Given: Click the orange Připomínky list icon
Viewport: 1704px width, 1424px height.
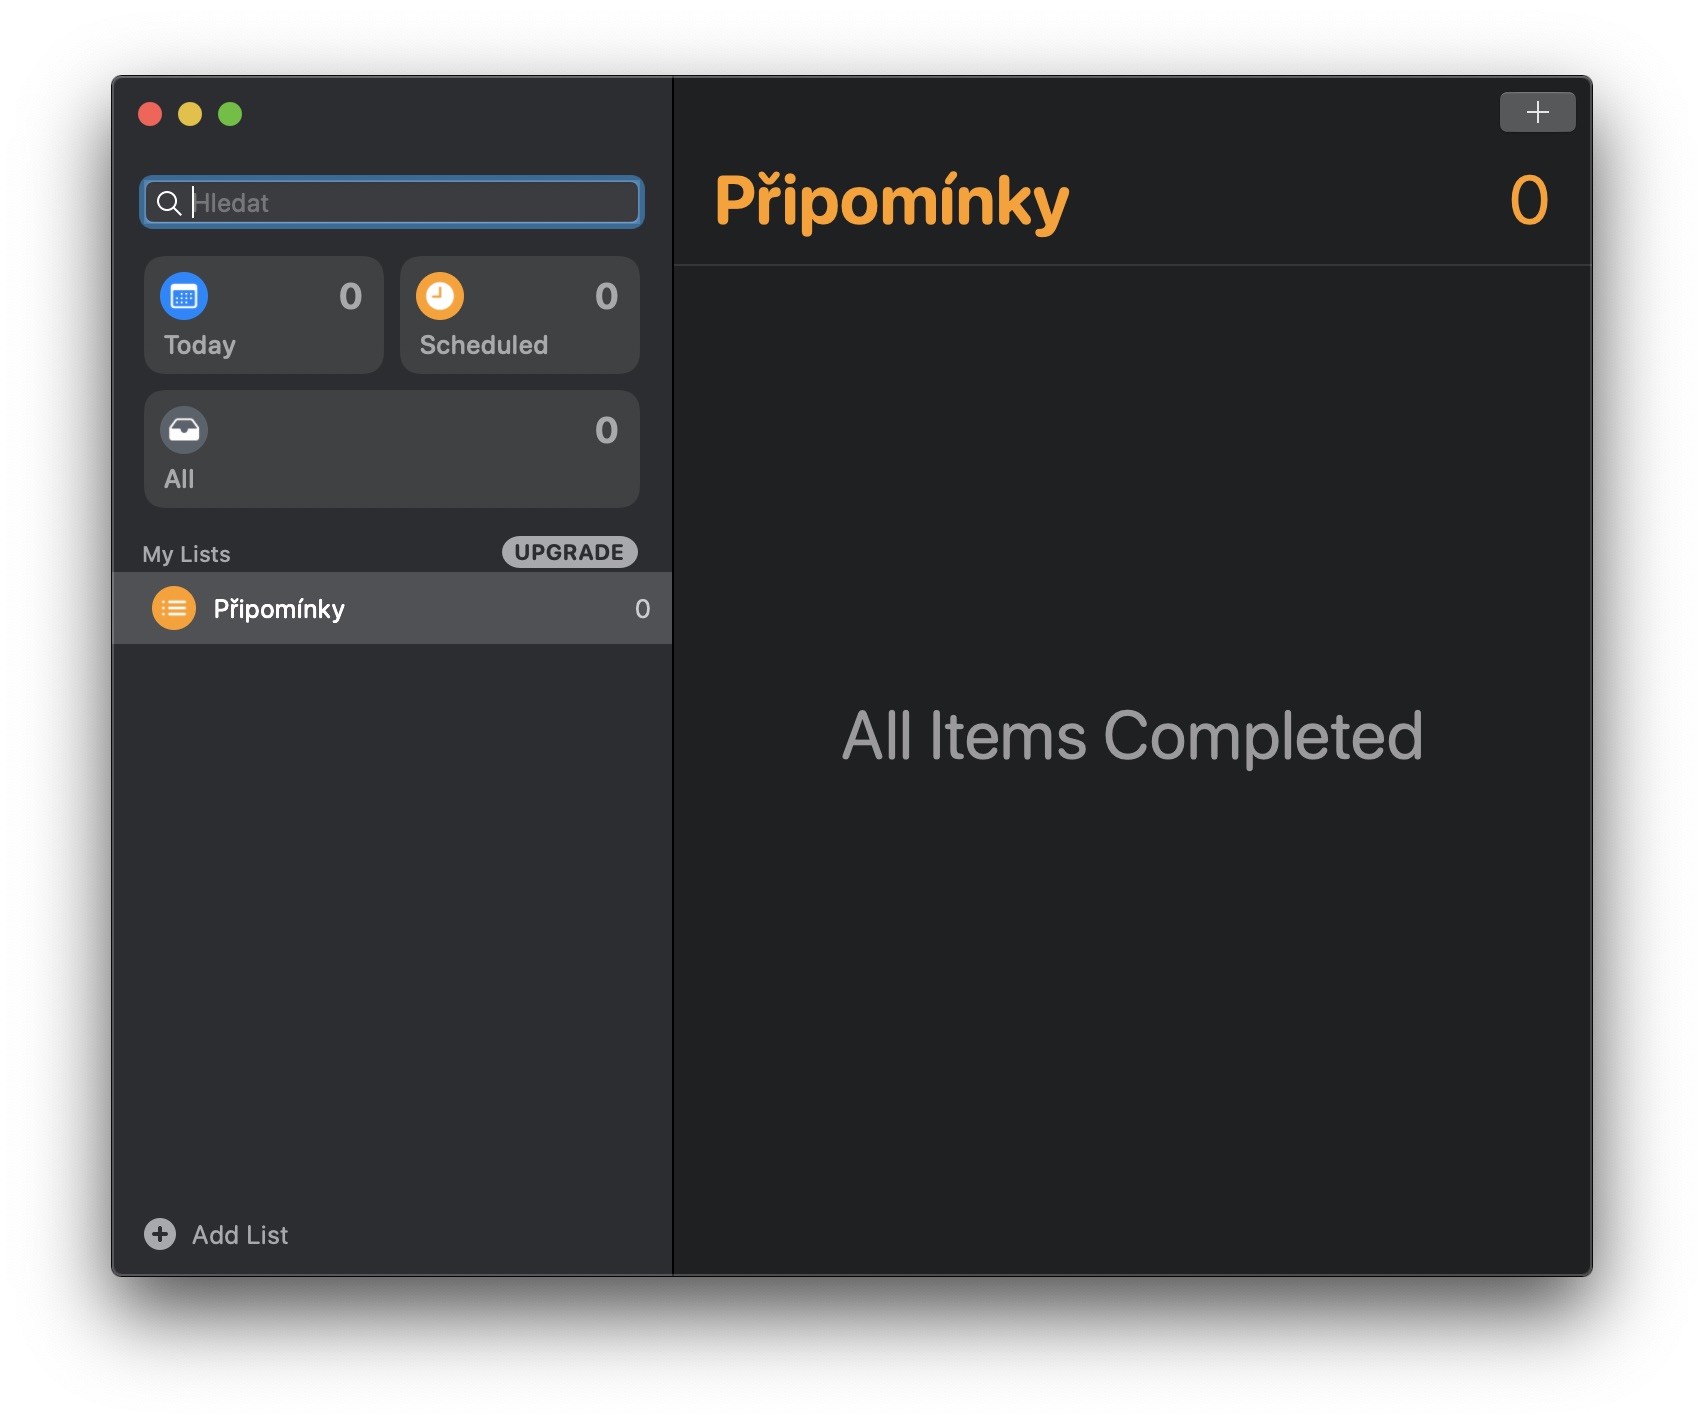Looking at the screenshot, I should pos(174,608).
